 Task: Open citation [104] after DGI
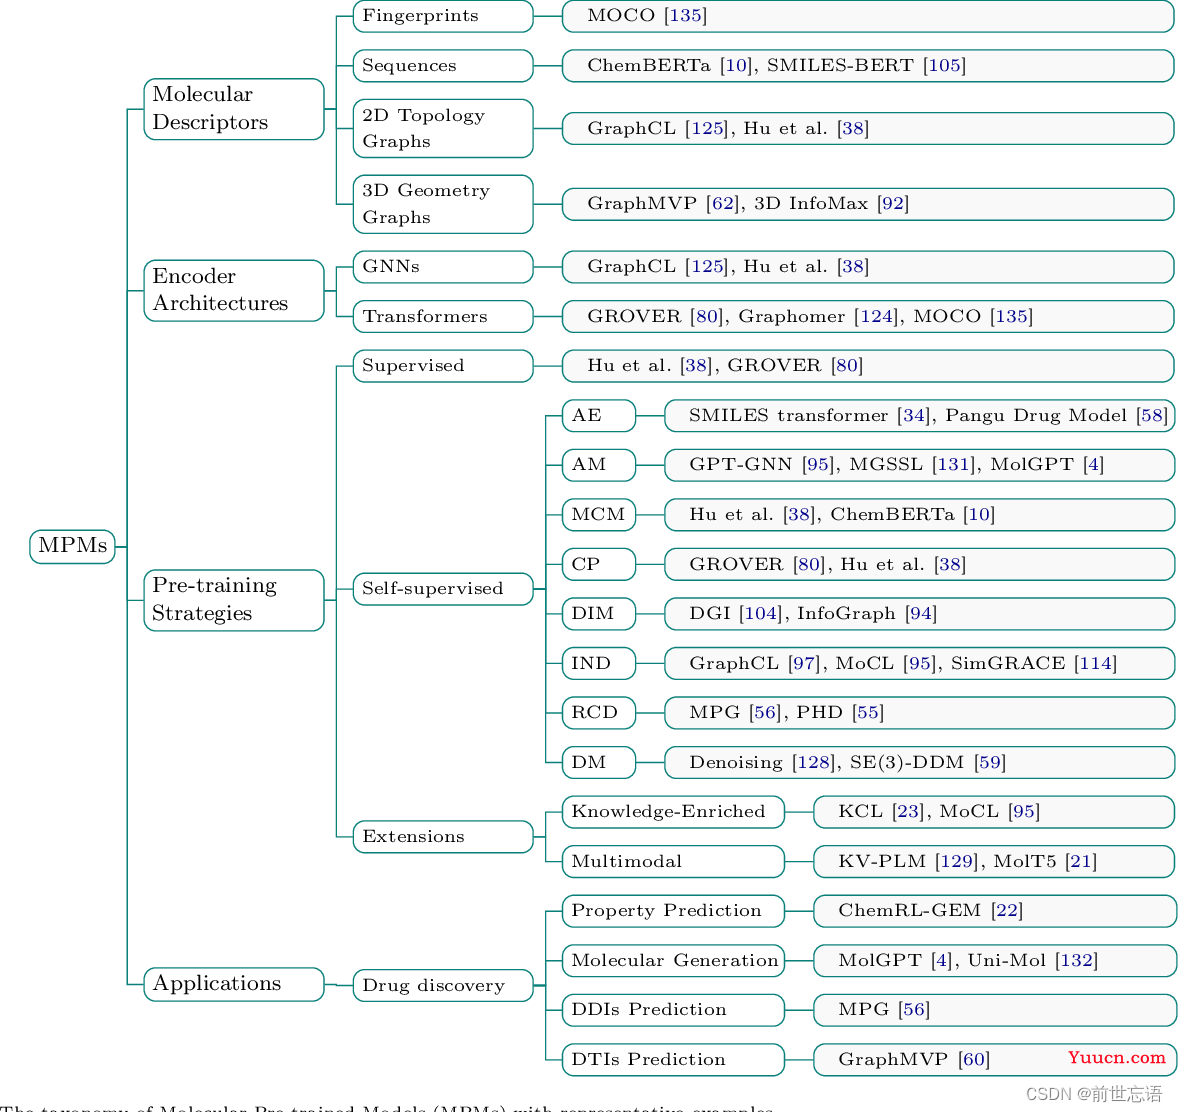click(x=761, y=614)
